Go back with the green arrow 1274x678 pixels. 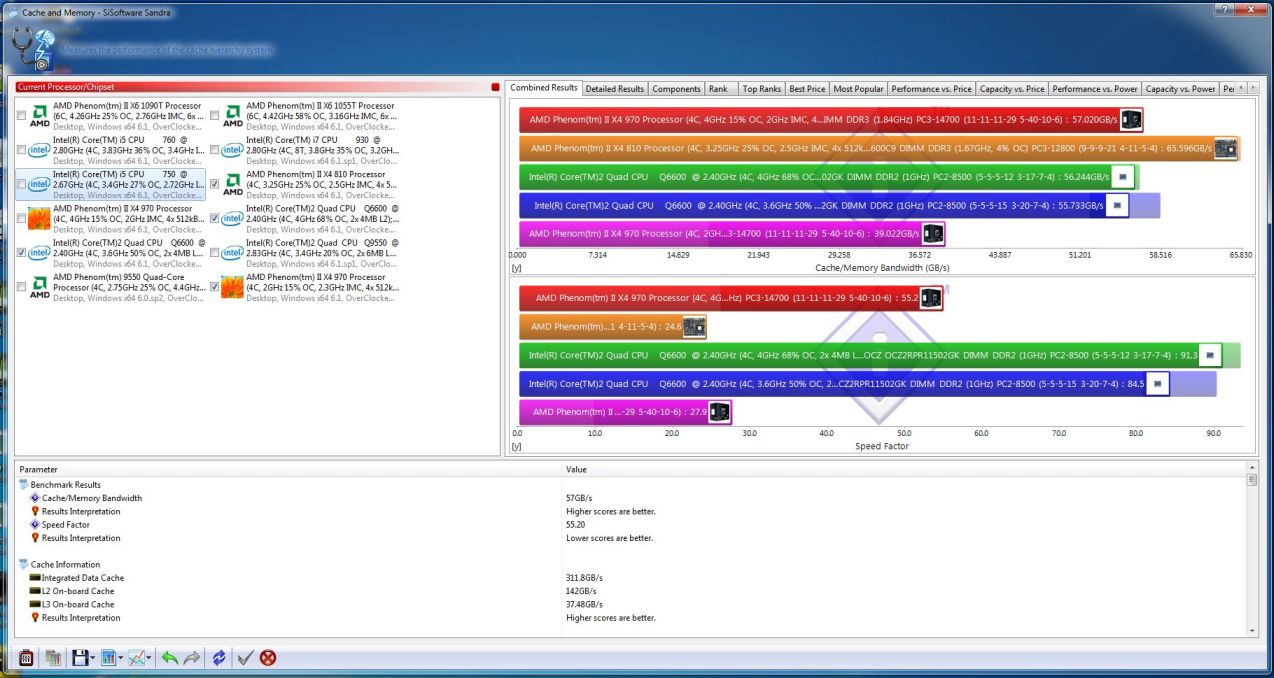pos(170,658)
